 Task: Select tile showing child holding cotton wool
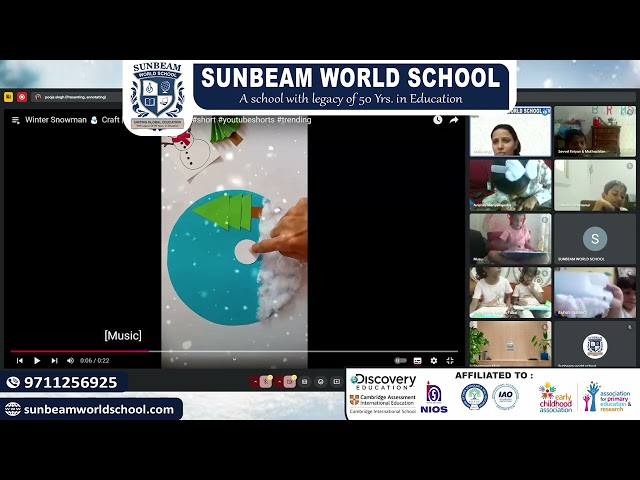click(595, 293)
